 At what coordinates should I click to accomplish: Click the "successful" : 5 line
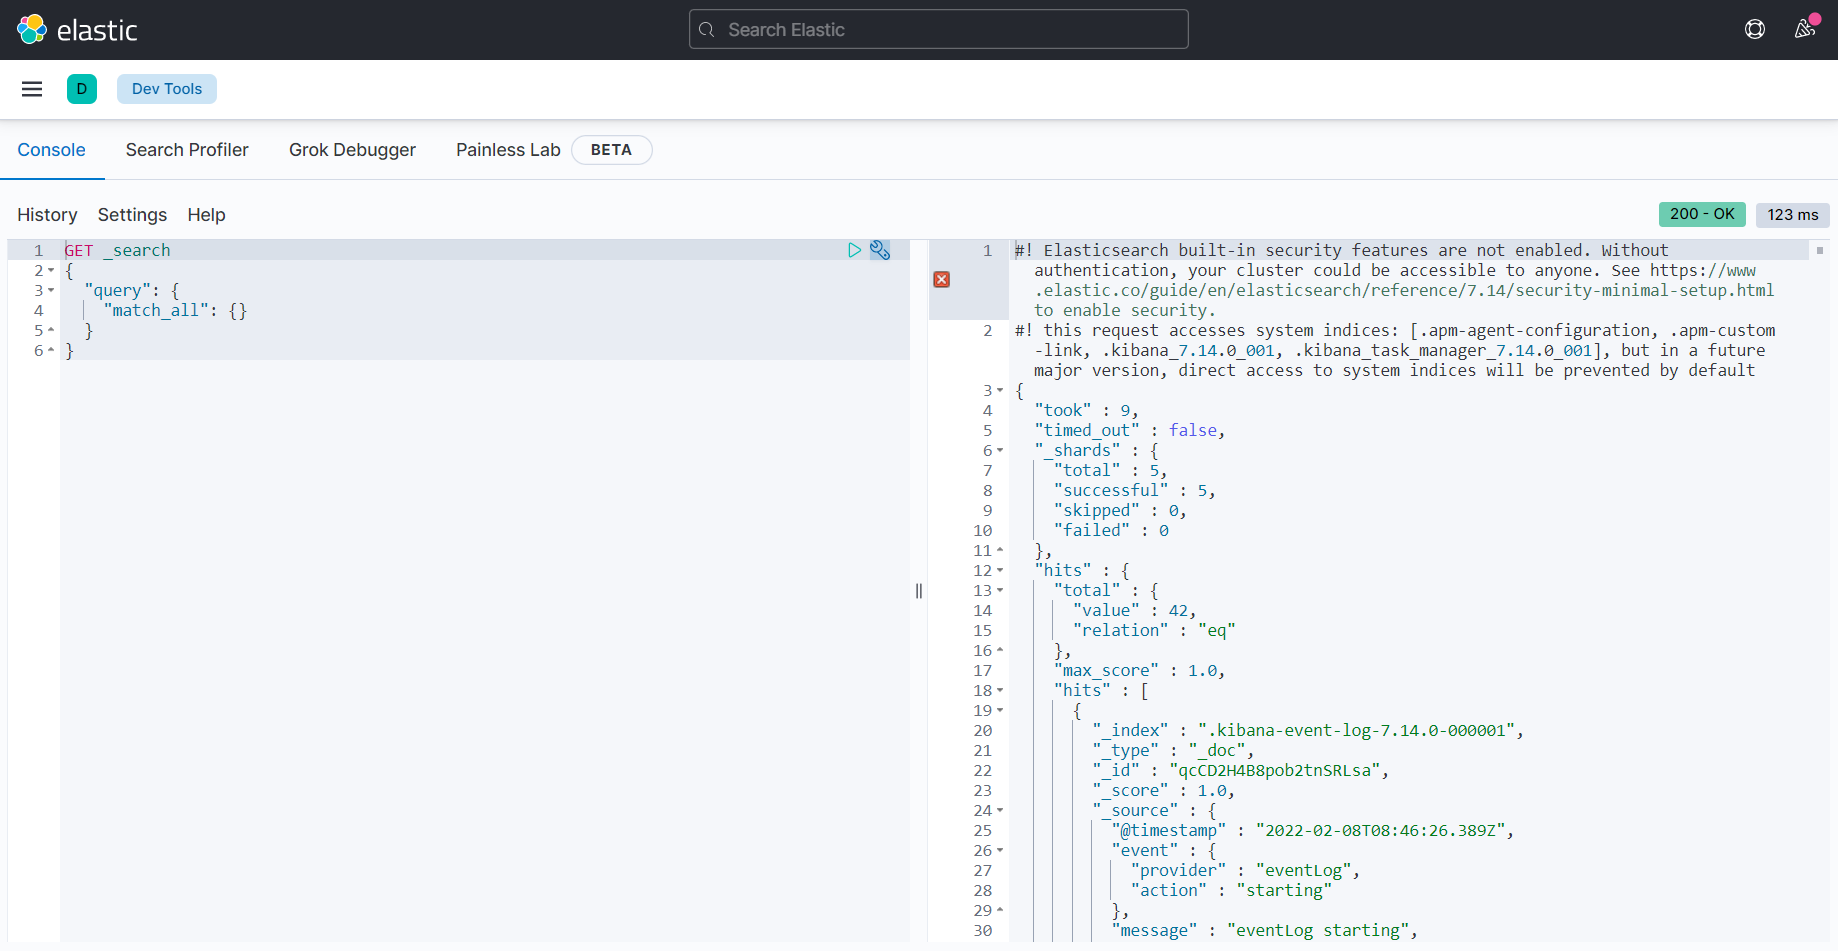pyautogui.click(x=1135, y=490)
